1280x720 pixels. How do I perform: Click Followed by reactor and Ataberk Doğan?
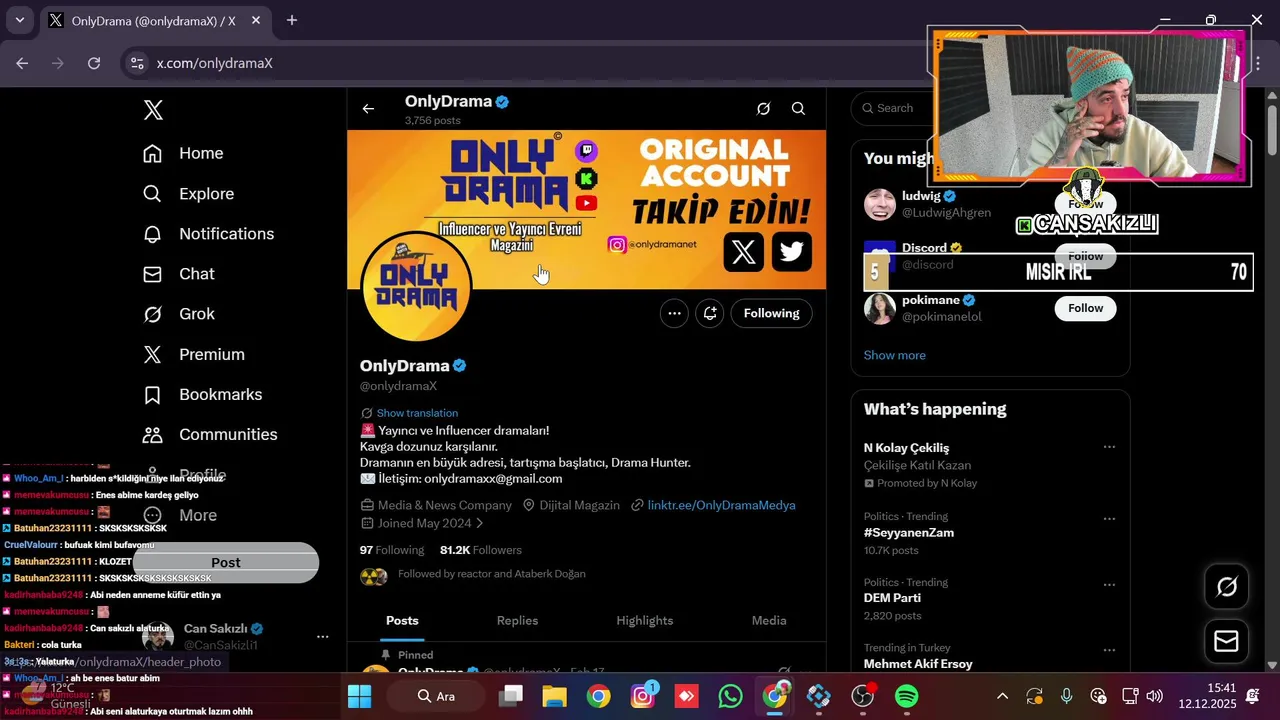(x=491, y=574)
